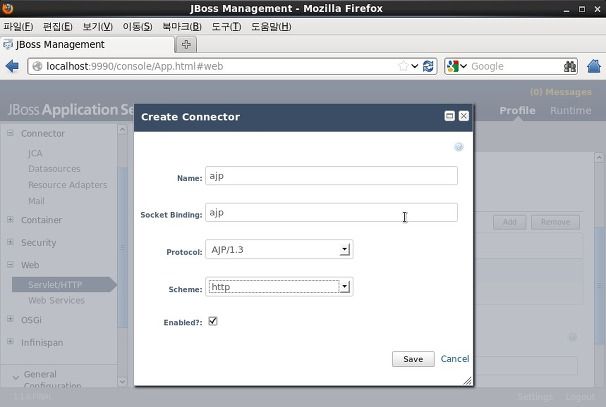
Task: Collapse the Connector tree section
Action: pyautogui.click(x=10, y=133)
